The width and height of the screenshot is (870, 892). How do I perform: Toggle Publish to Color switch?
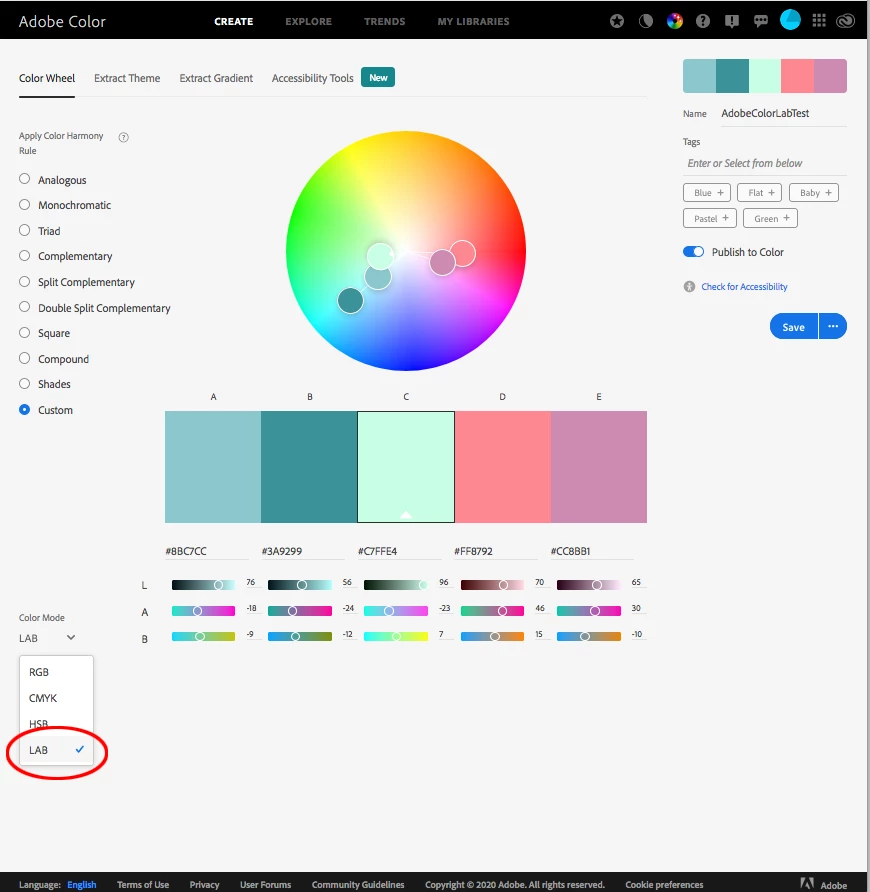pos(693,252)
